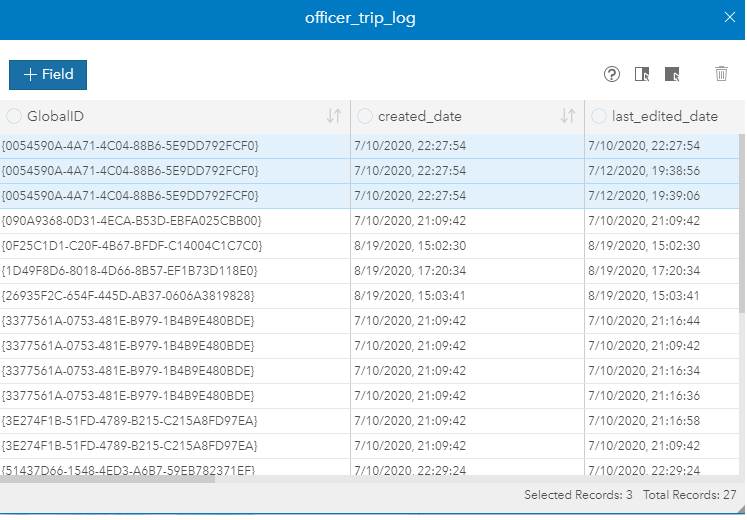
Task: Add a new field with Field button
Action: [x=48, y=75]
